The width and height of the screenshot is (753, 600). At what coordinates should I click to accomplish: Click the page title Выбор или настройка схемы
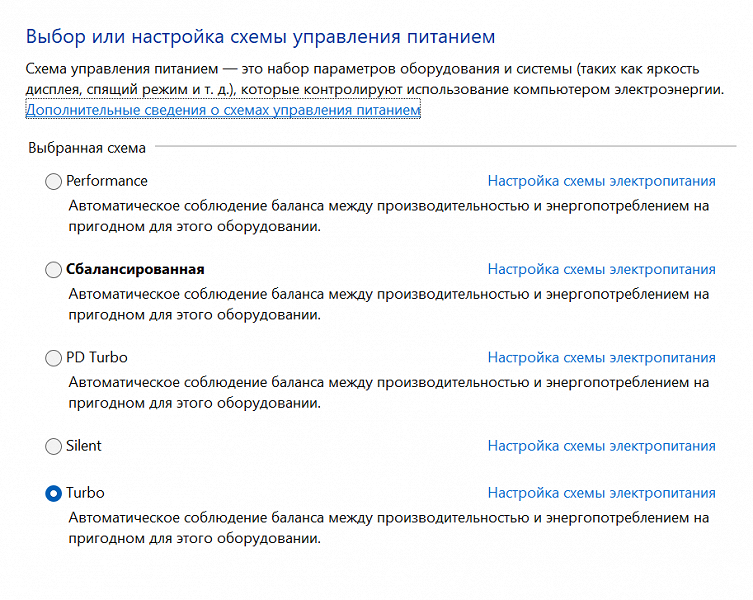click(260, 37)
